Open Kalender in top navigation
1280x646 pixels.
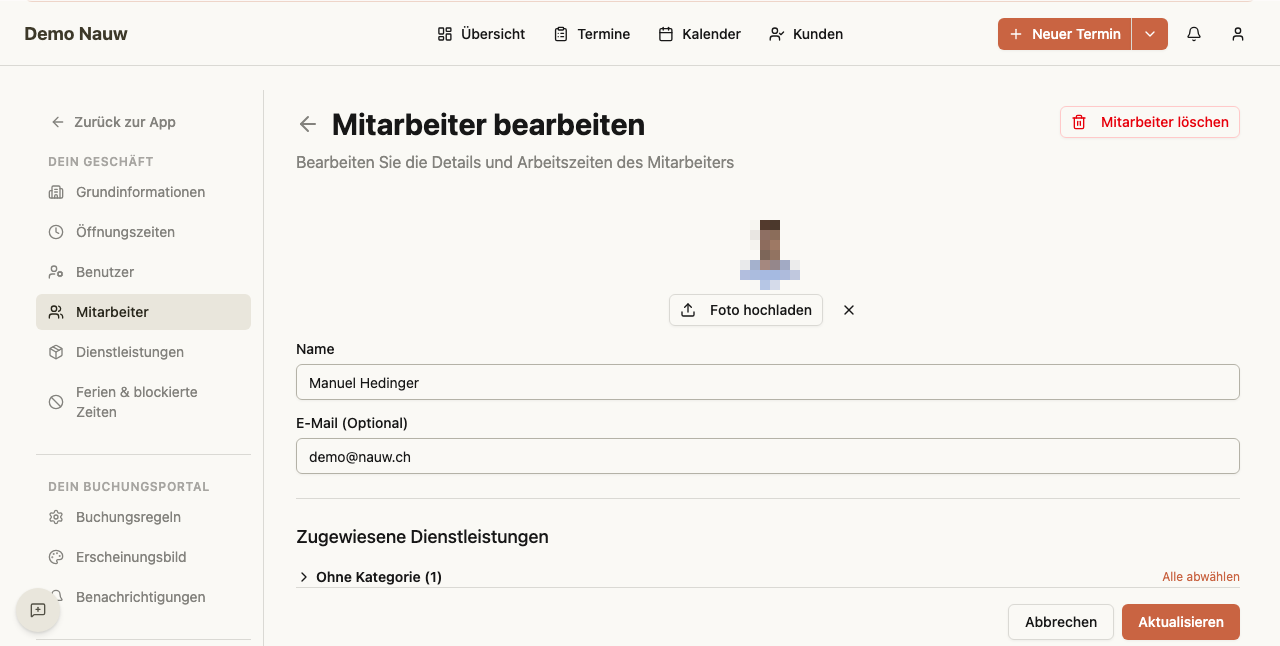[x=700, y=34]
